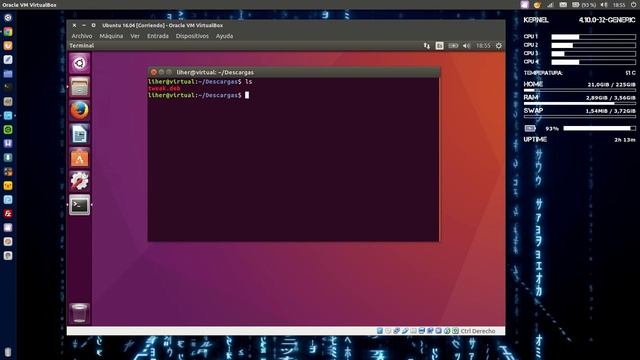Click the guest network indicator arrows
Image resolution: width=640 pixels, height=360 pixels.
tap(427, 46)
